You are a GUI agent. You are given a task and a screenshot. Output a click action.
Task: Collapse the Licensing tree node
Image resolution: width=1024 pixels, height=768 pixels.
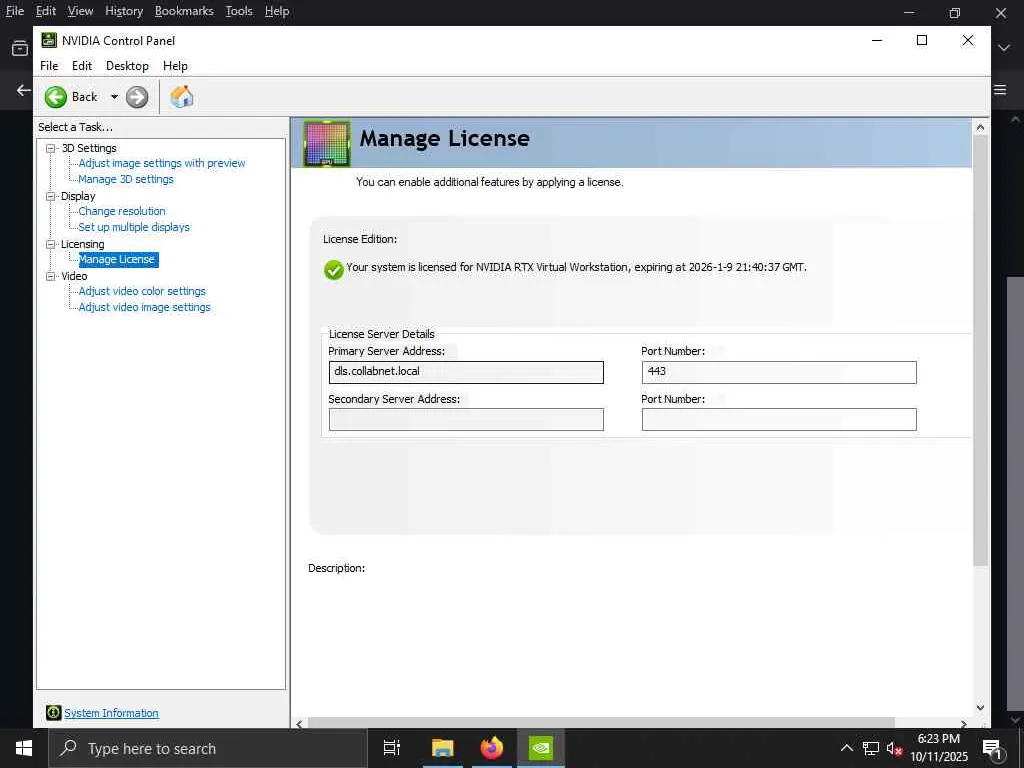(x=51, y=244)
